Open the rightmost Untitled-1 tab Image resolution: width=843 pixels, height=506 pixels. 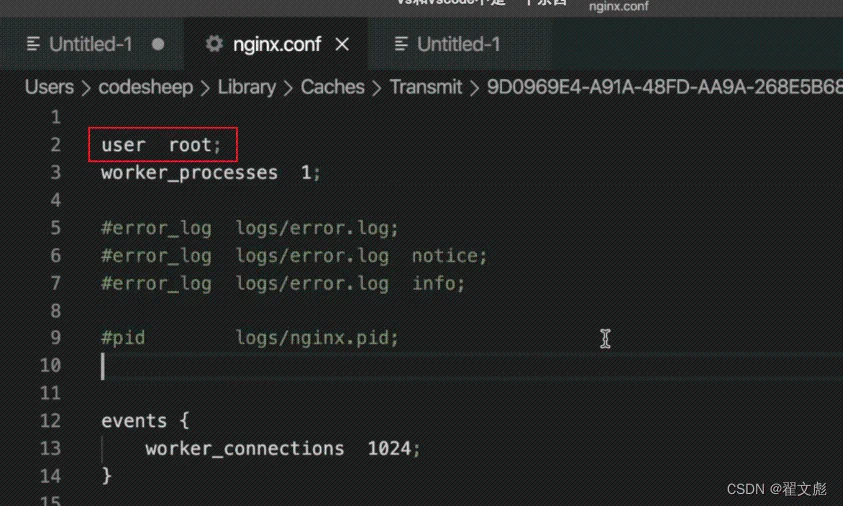[458, 44]
